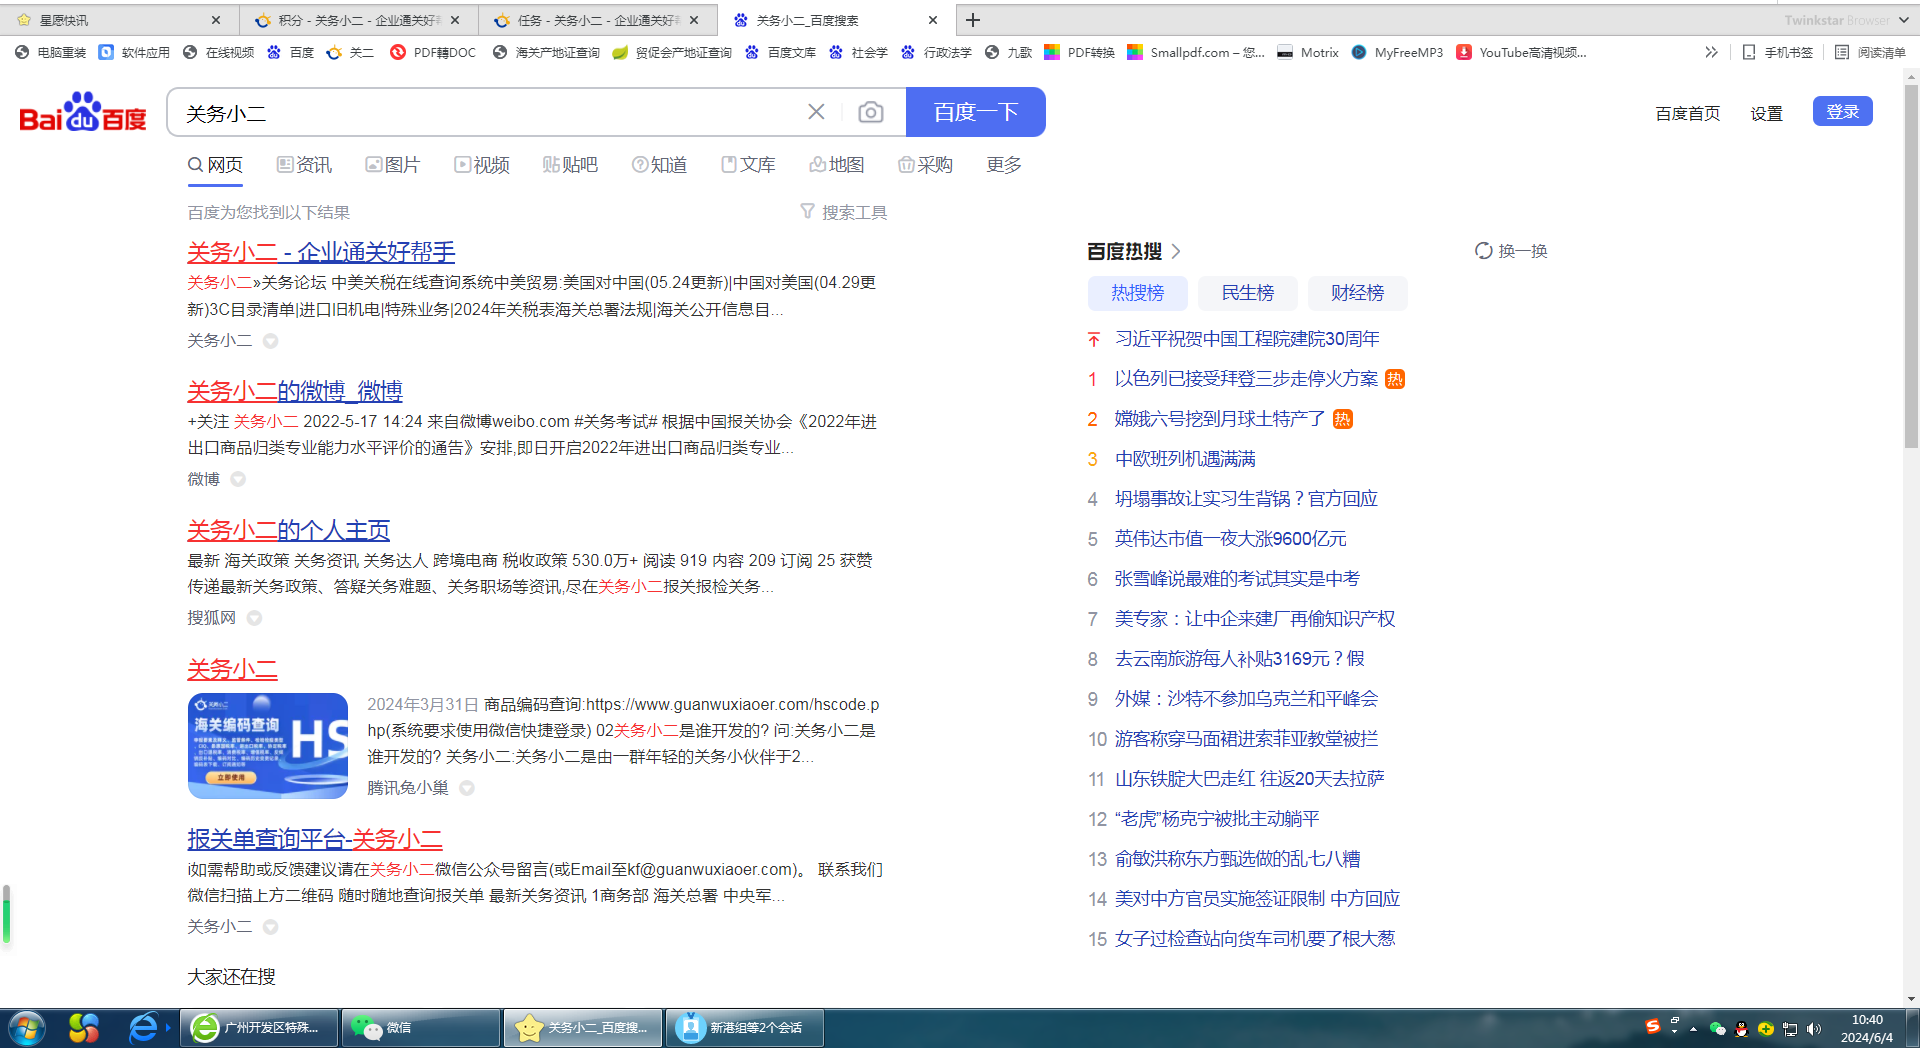1920x1048 pixels.
Task: Open result 报关单查询平台-关务小二
Action: 314,839
